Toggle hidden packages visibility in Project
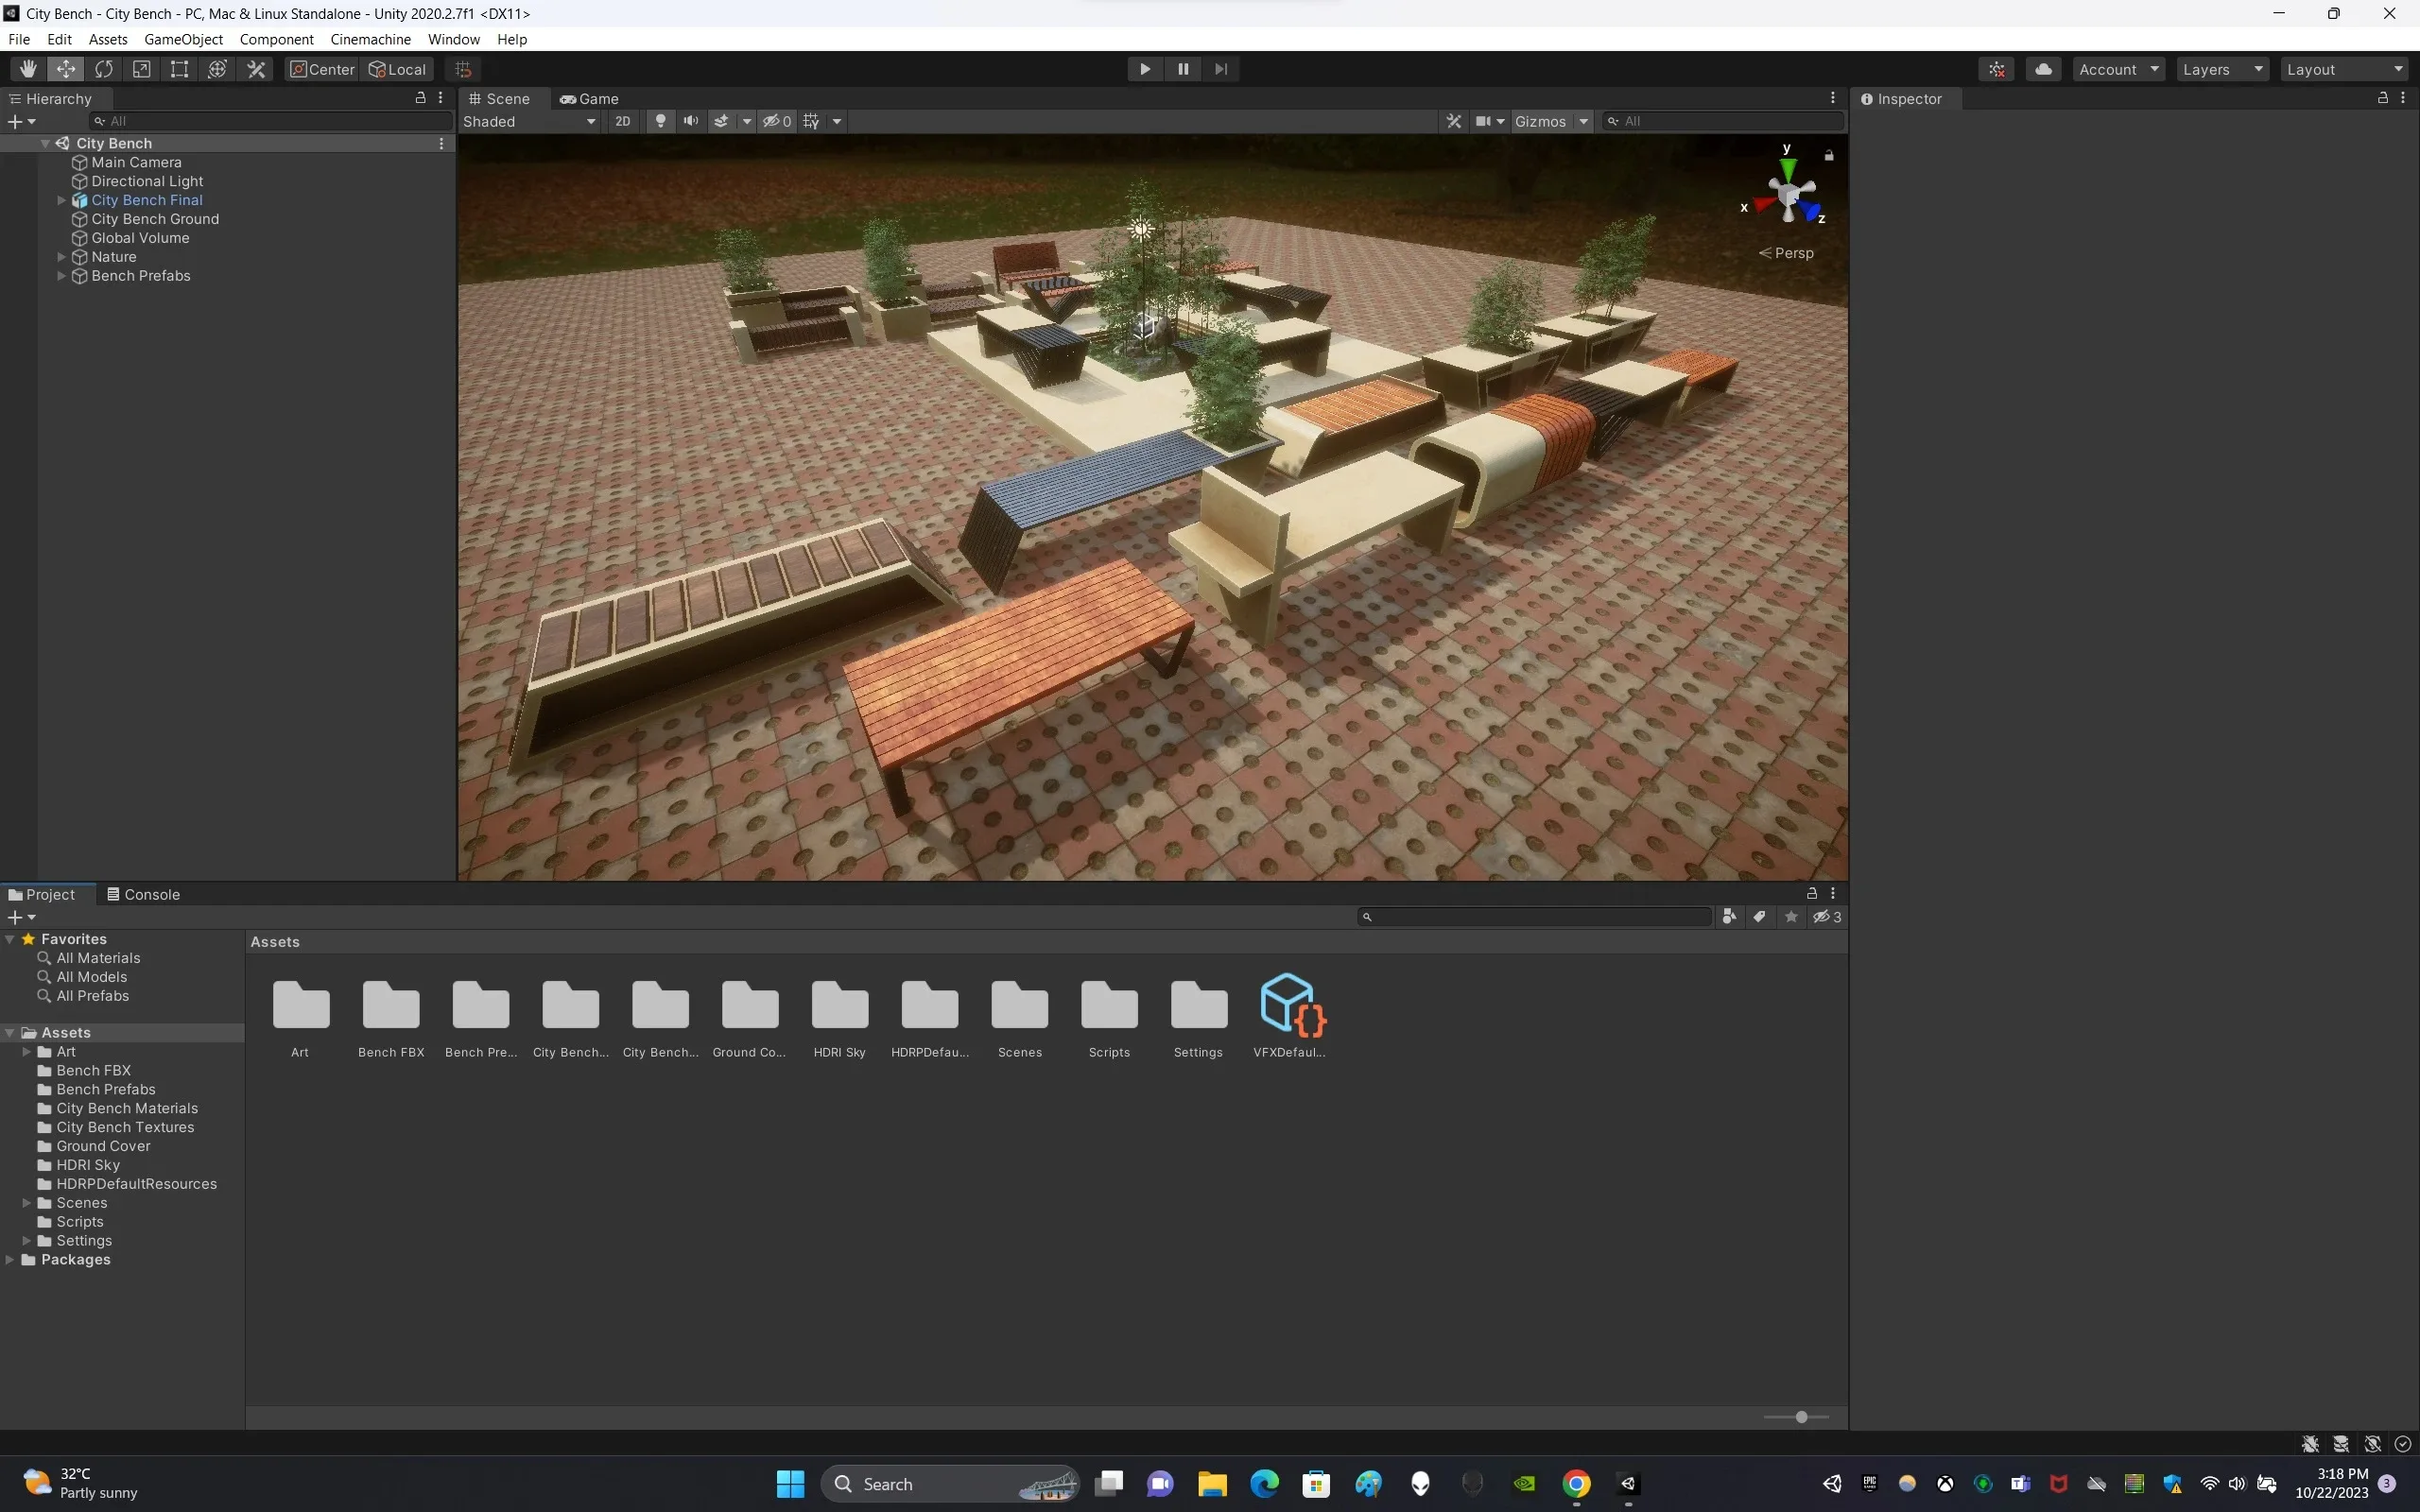This screenshot has width=2420, height=1512. click(1827, 917)
